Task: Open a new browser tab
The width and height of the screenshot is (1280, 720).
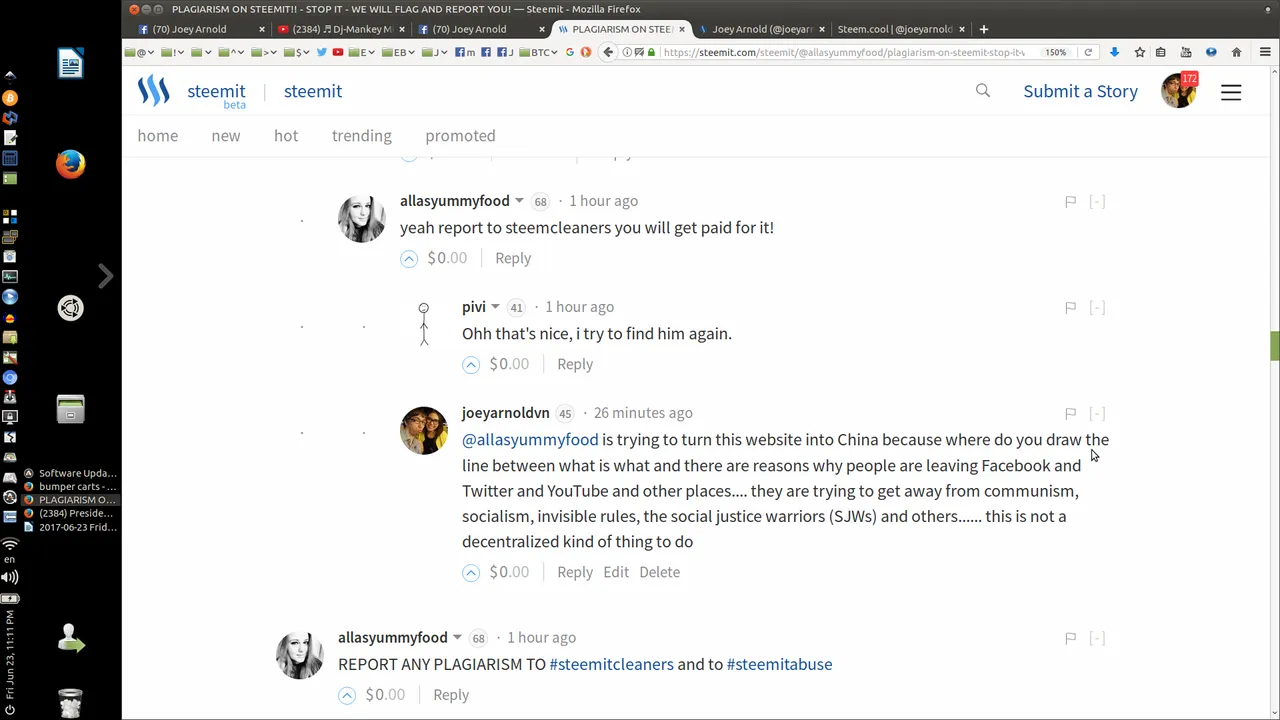Action: click(x=984, y=29)
